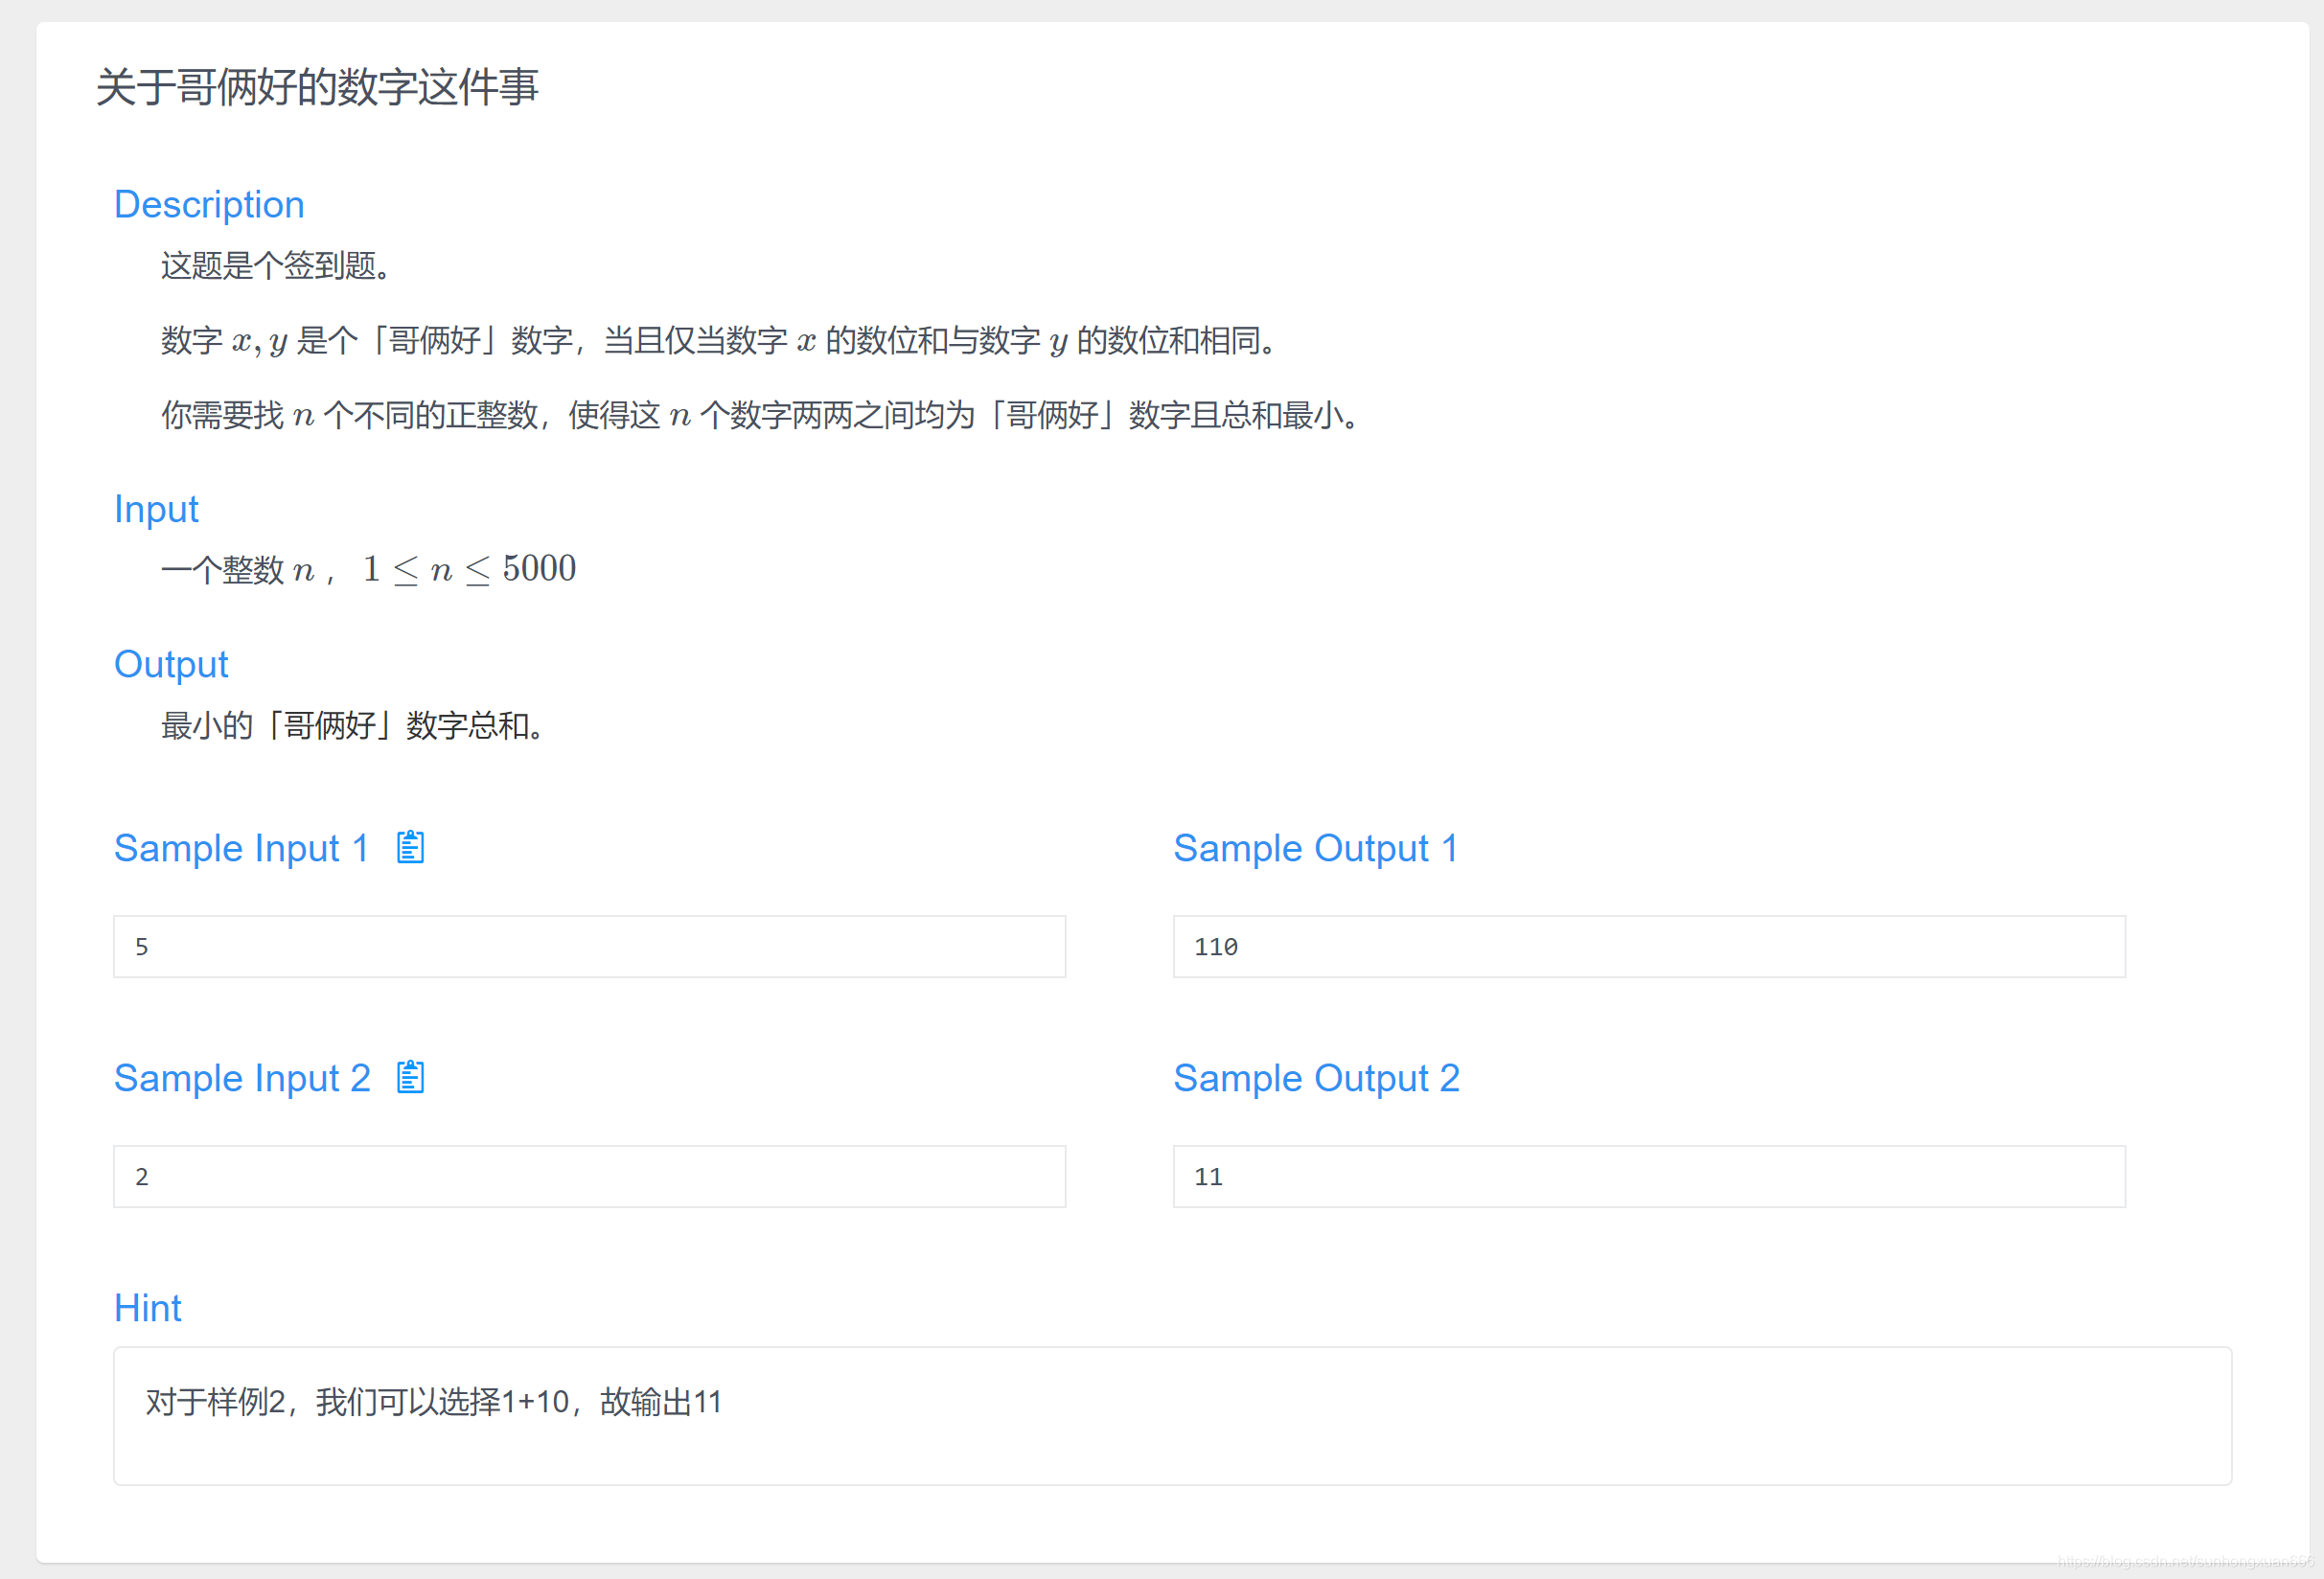Click the Sample Input 1 box containing 5
2324x1579 pixels.
click(589, 946)
